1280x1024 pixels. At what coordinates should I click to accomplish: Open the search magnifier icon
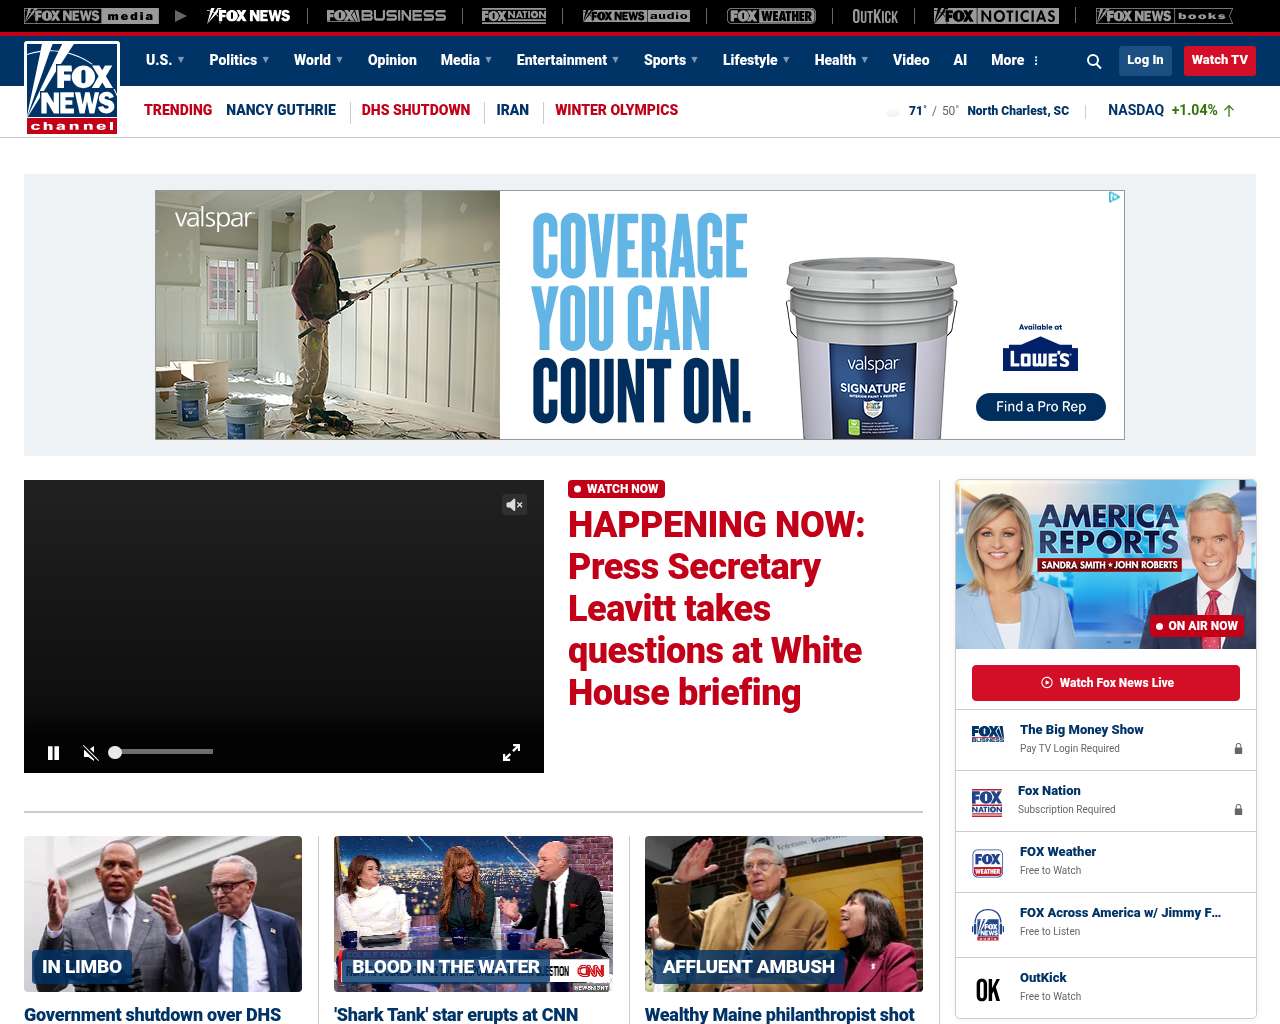pos(1094,61)
